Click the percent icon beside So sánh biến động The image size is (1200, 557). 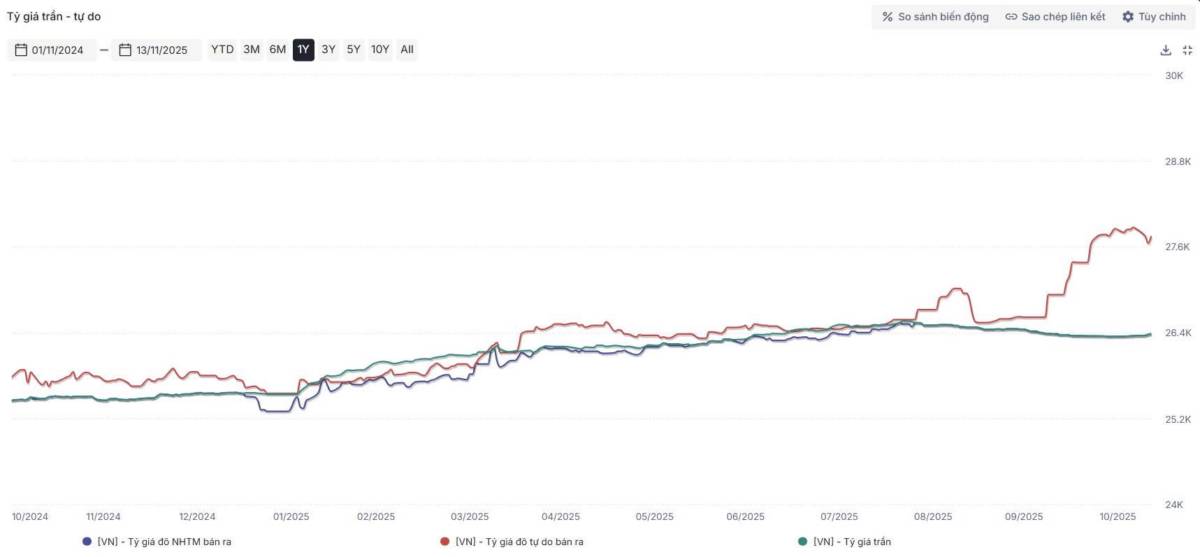click(x=887, y=17)
